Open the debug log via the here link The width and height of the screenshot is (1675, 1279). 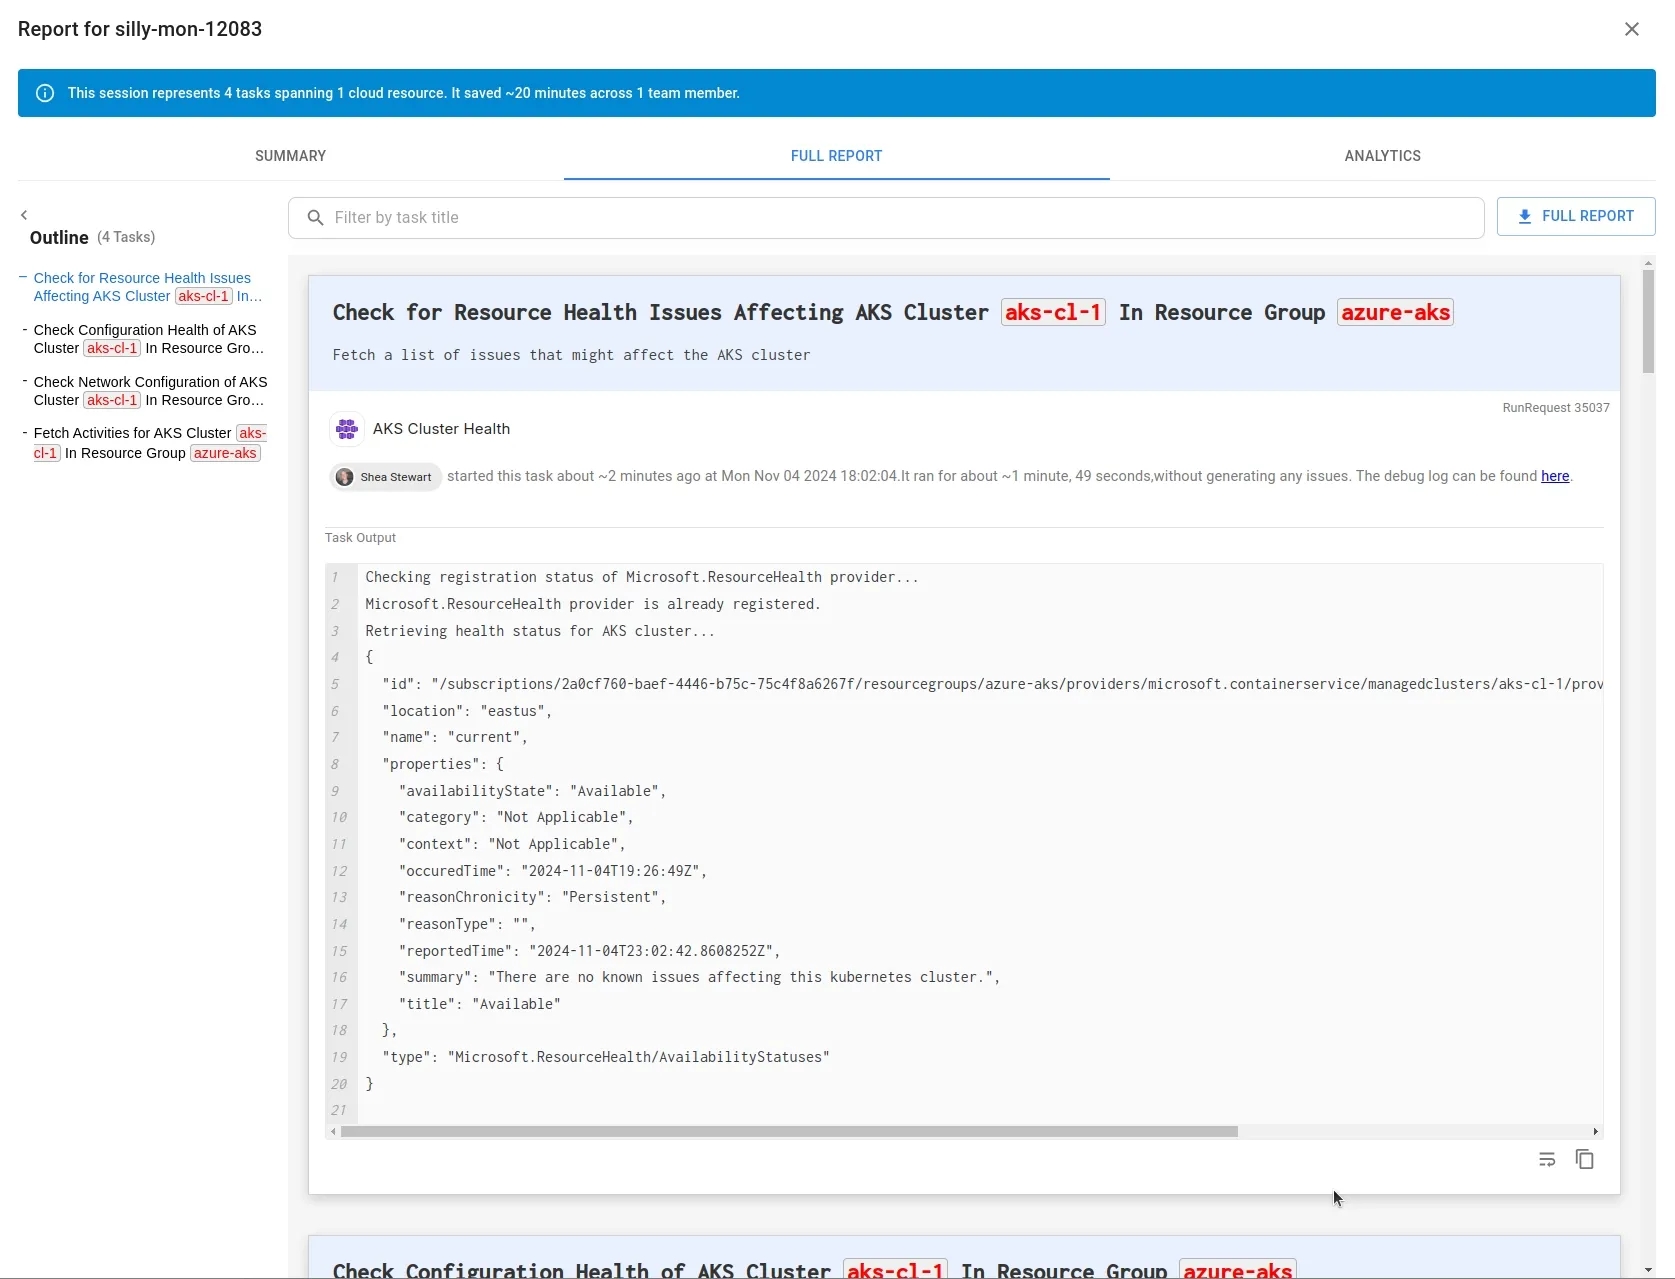[x=1554, y=477]
